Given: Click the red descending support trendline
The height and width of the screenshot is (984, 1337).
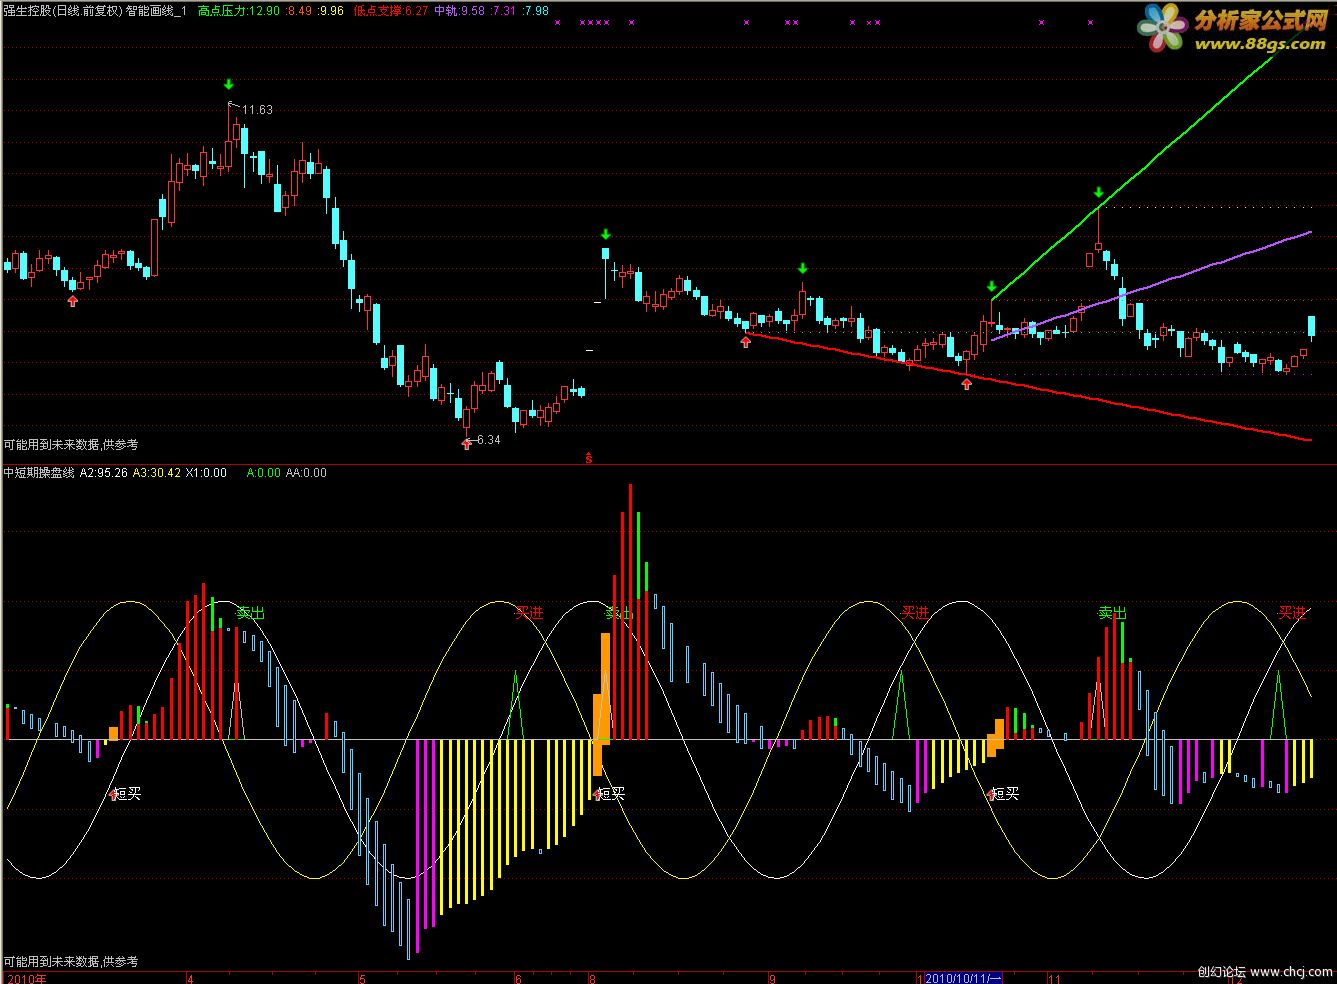Looking at the screenshot, I should click(1030, 386).
